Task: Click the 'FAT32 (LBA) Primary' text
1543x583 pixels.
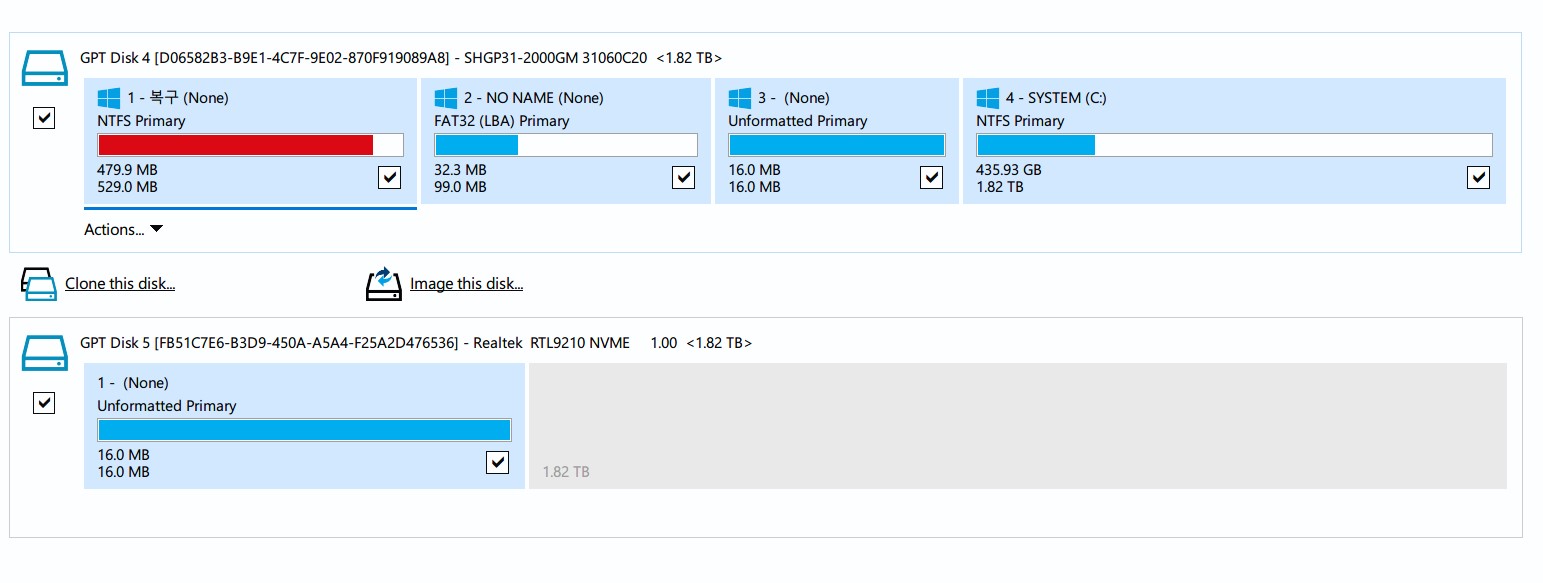Action: point(501,121)
